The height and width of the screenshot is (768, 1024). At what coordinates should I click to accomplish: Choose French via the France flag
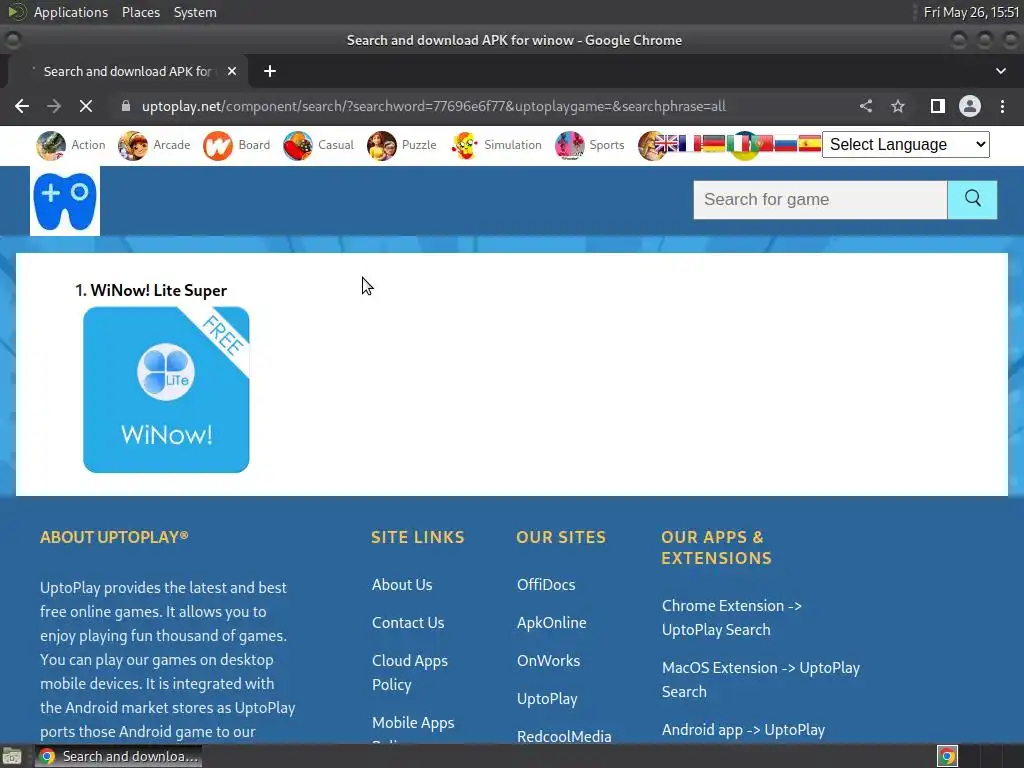(x=690, y=144)
